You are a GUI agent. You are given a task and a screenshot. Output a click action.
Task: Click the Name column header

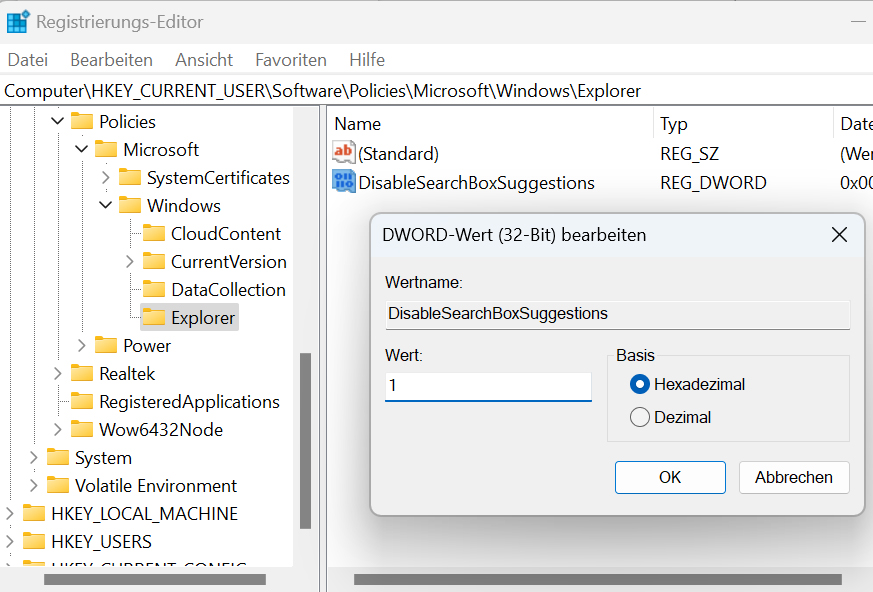(x=490, y=124)
